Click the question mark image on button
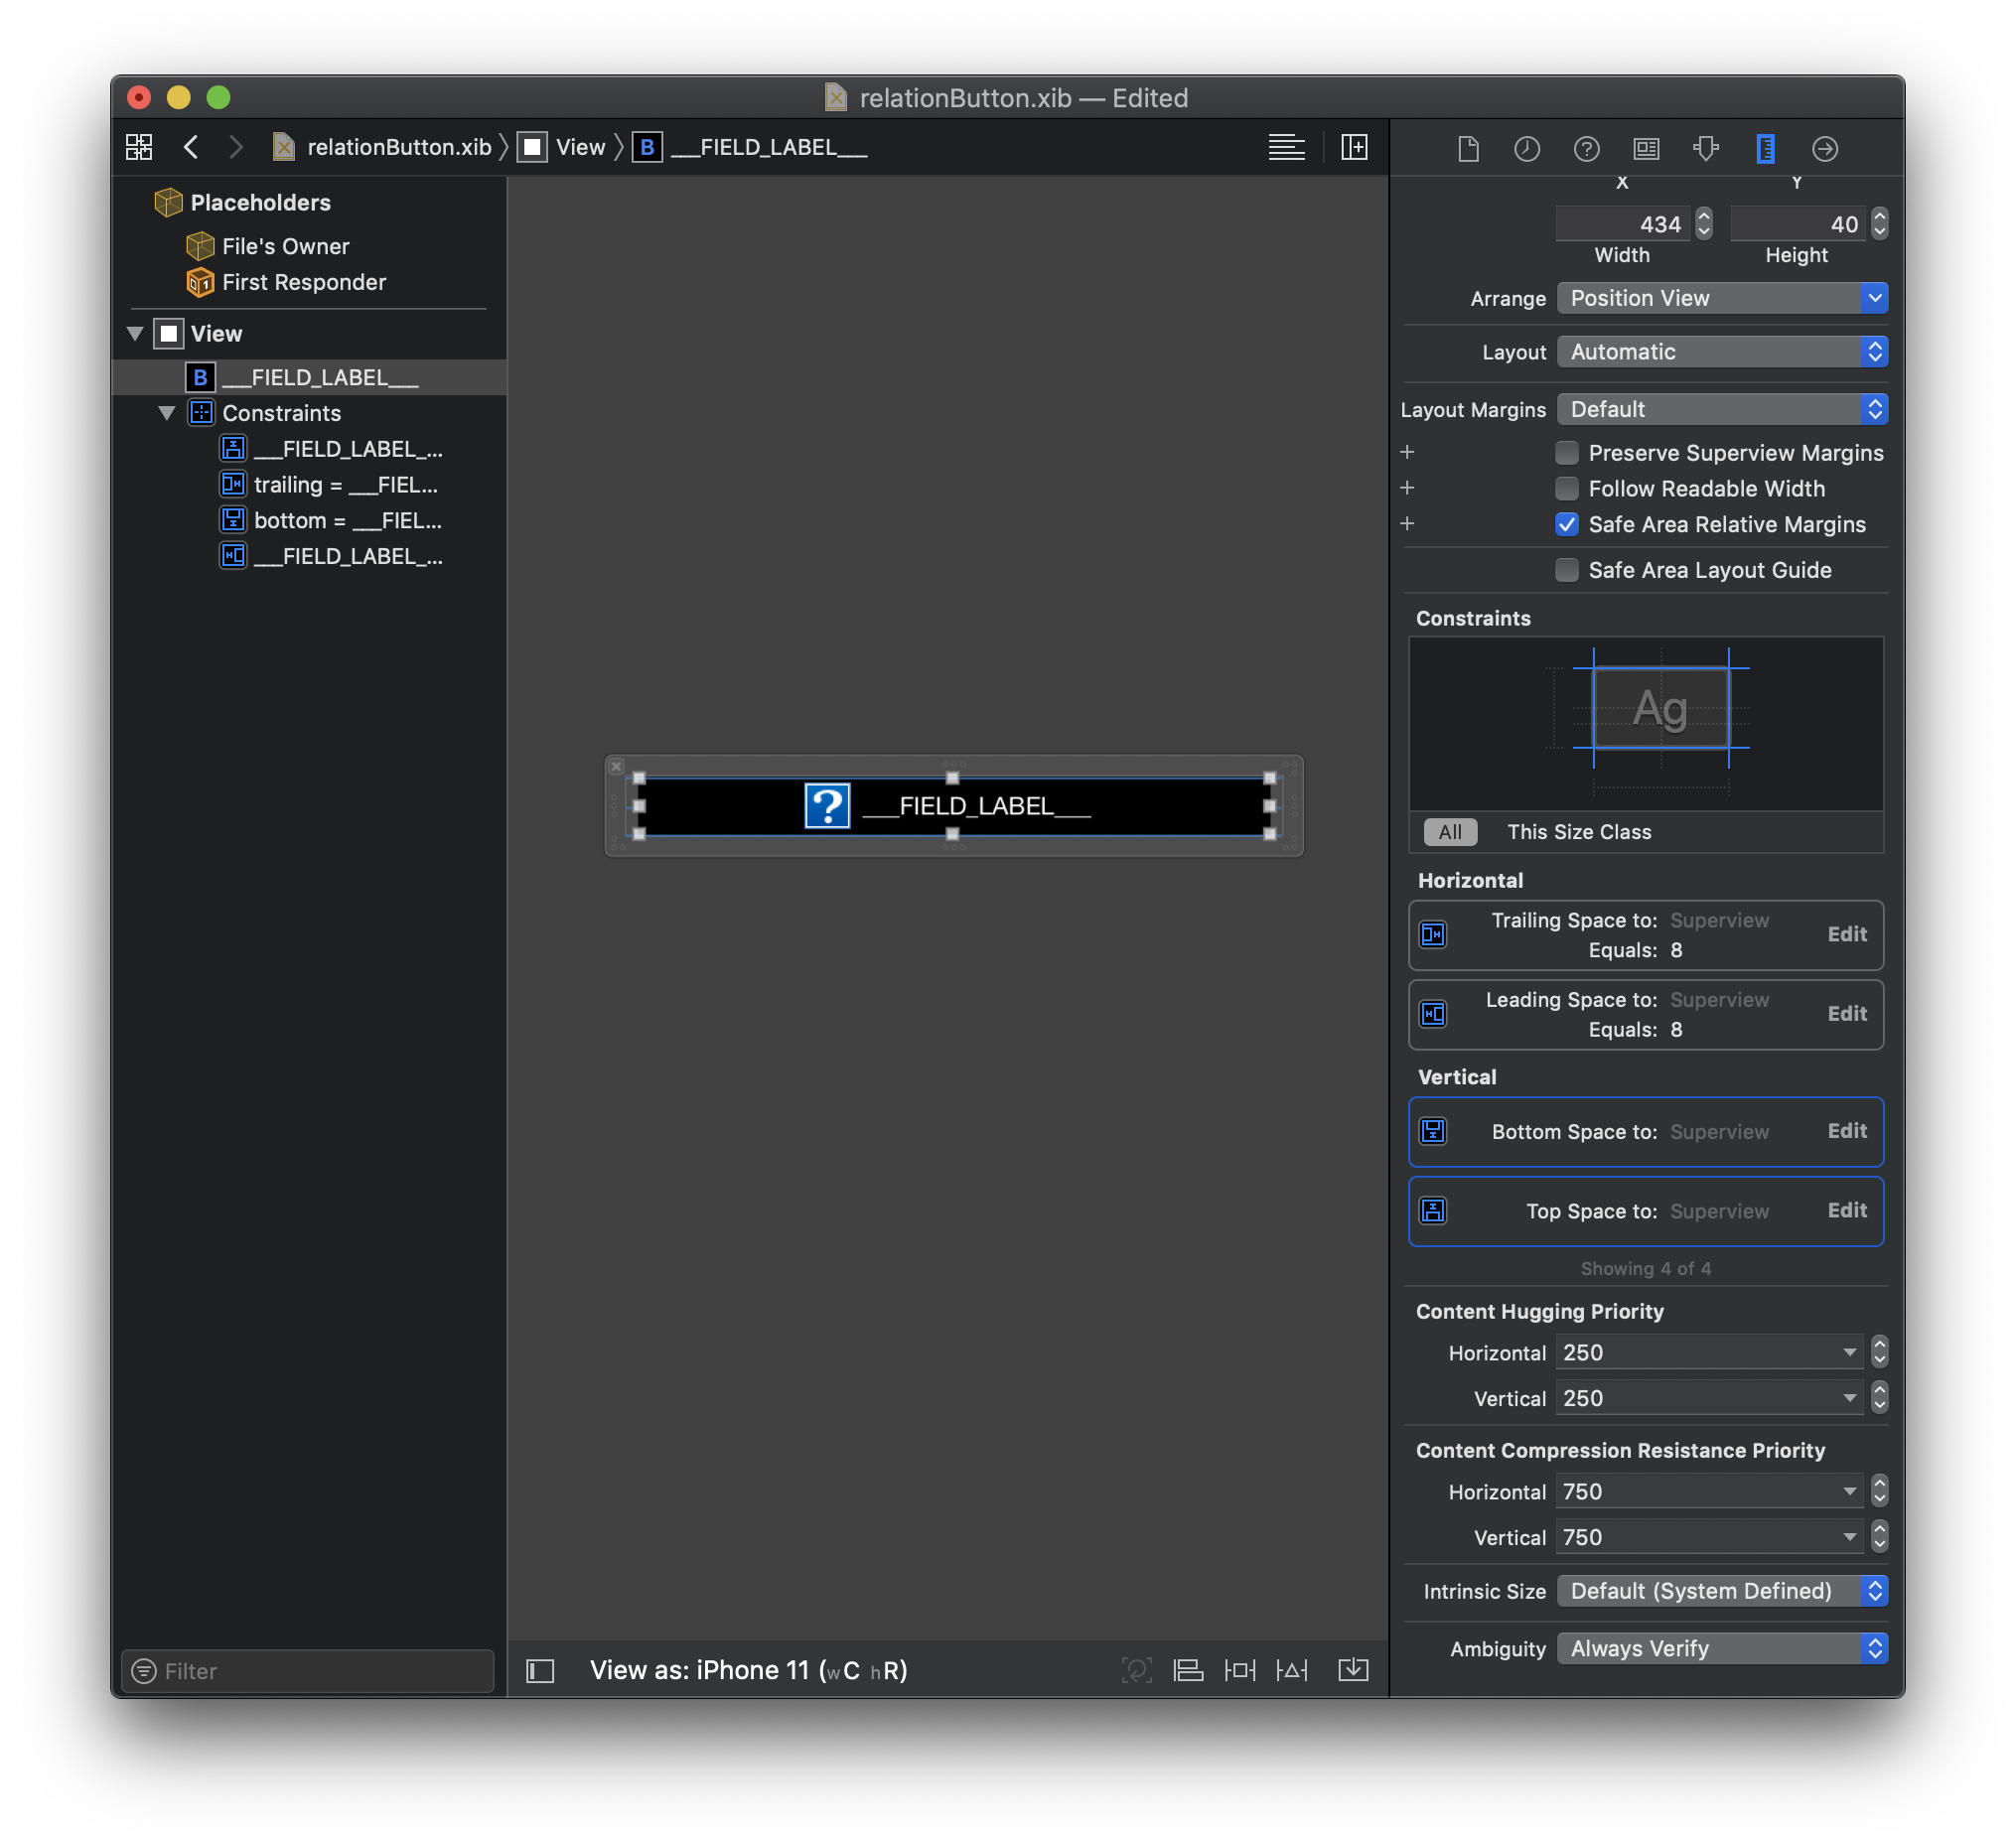 pos(827,806)
